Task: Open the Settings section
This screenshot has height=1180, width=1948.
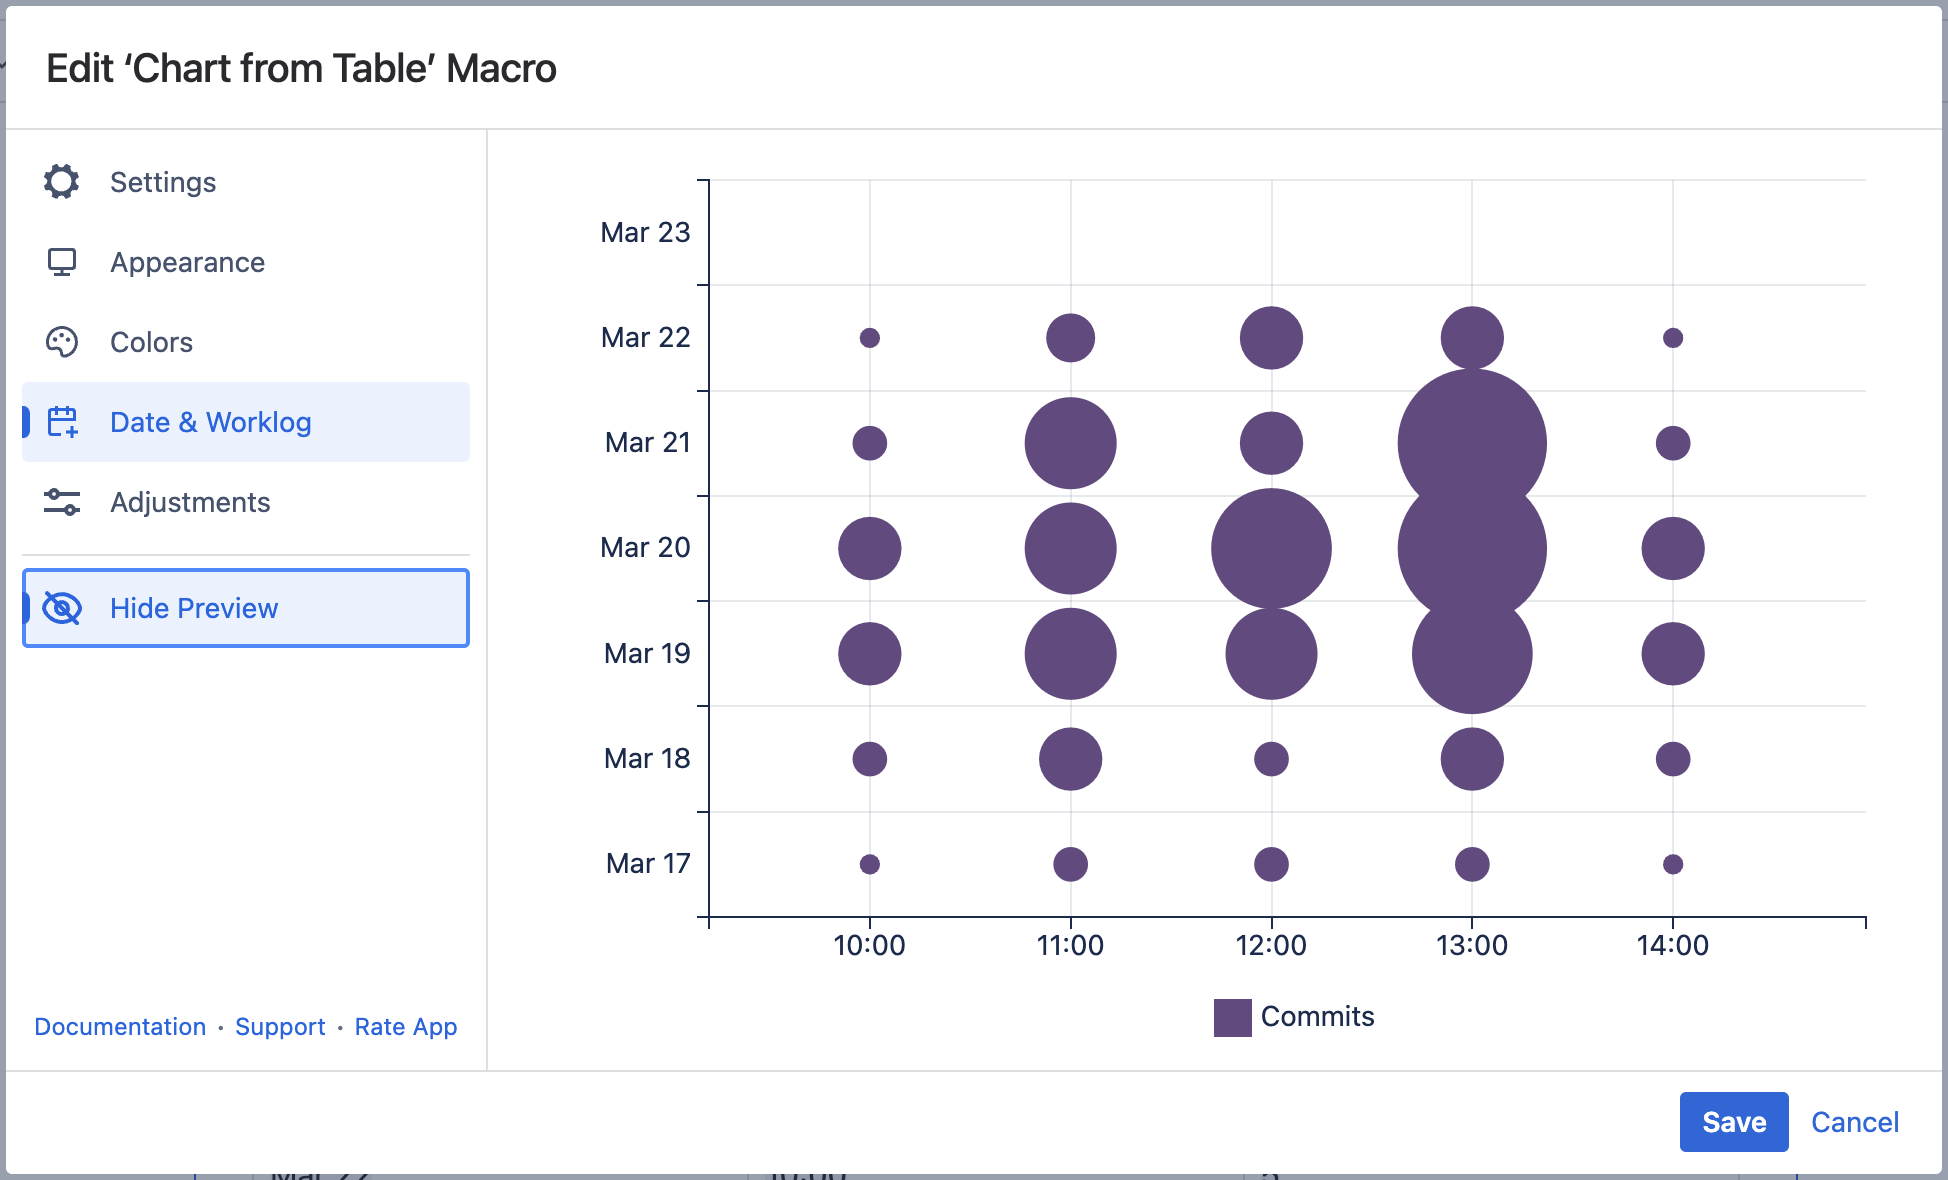Action: coord(163,182)
